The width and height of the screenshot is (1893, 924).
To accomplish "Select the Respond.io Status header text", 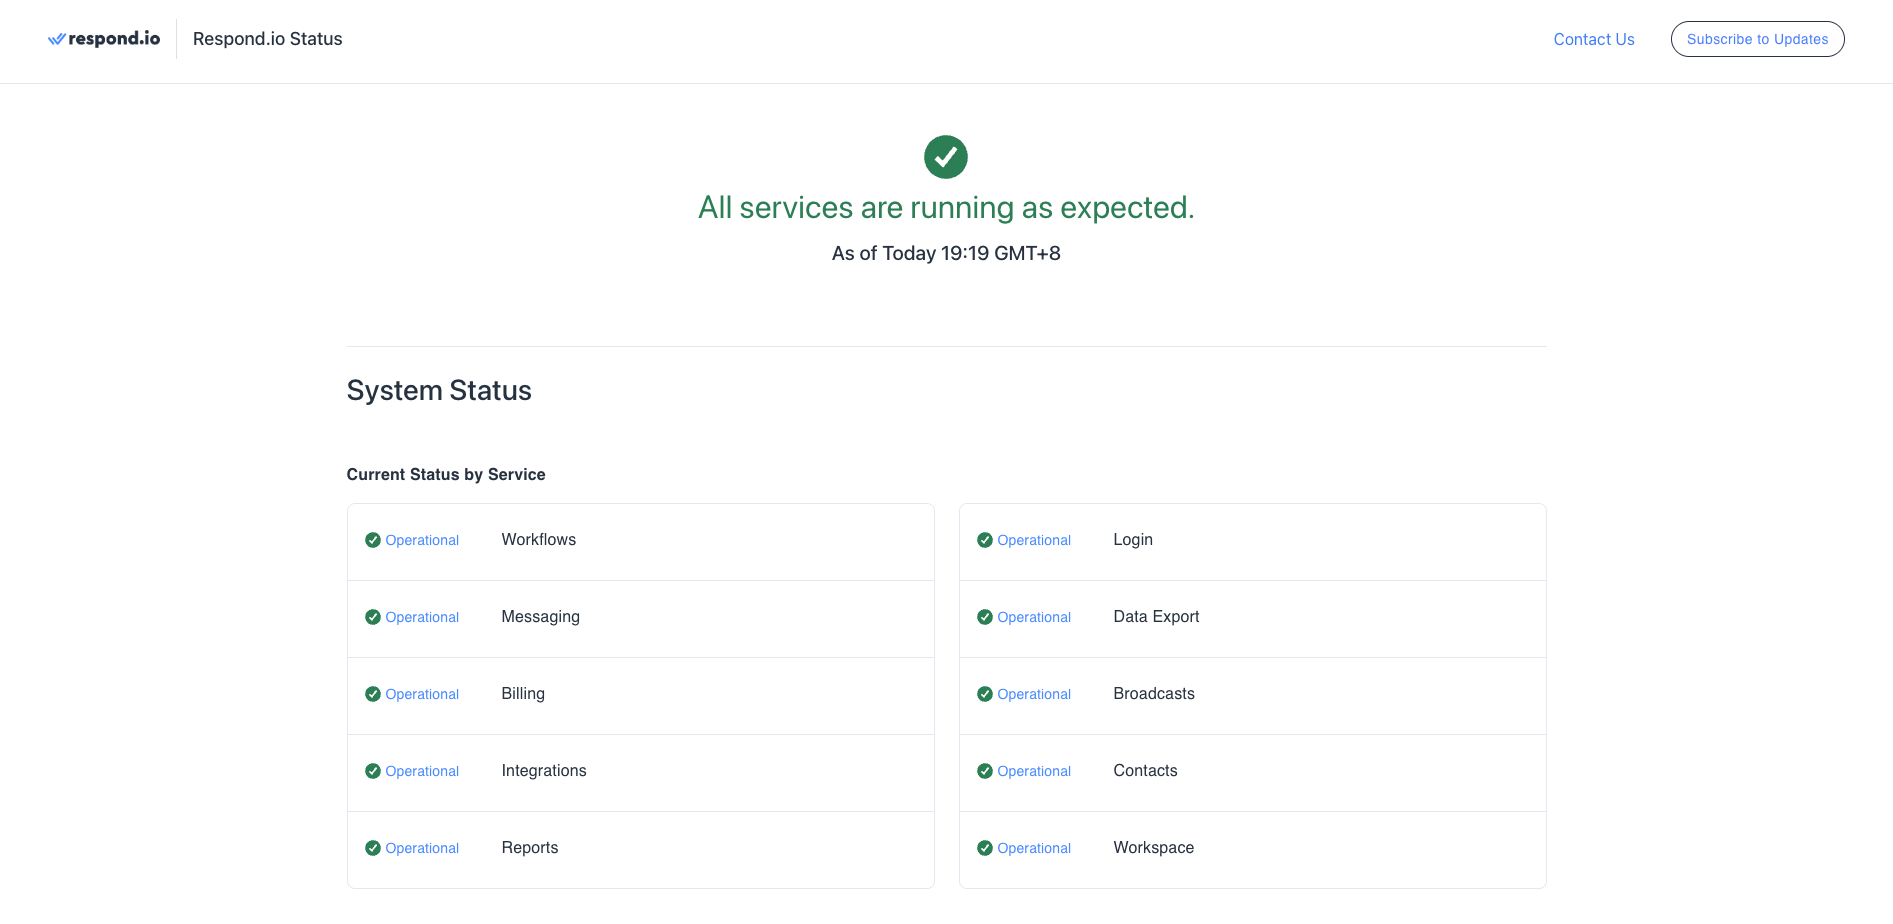I will (267, 38).
